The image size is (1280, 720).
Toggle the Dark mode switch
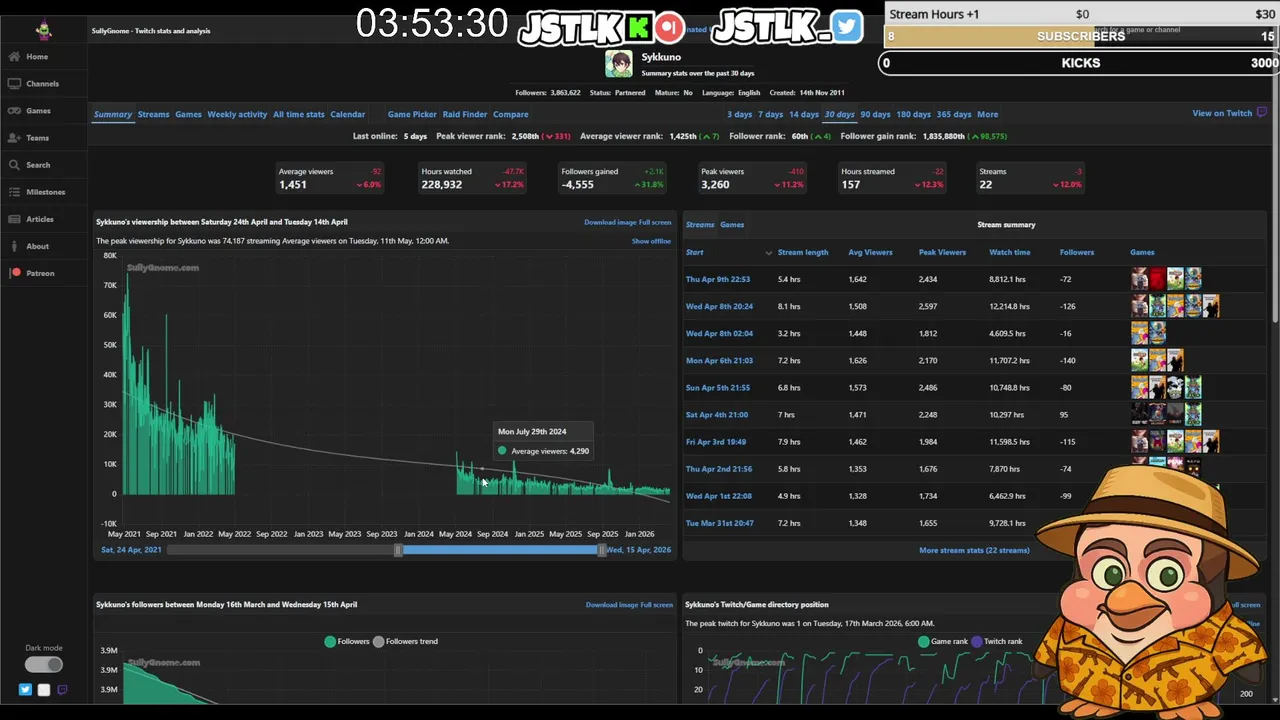point(44,664)
